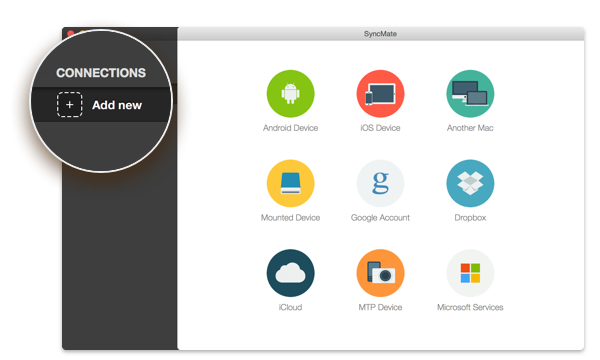Image resolution: width=600 pixels, height=360 pixels.
Task: Connect Dropbox via its icon
Action: point(470,184)
